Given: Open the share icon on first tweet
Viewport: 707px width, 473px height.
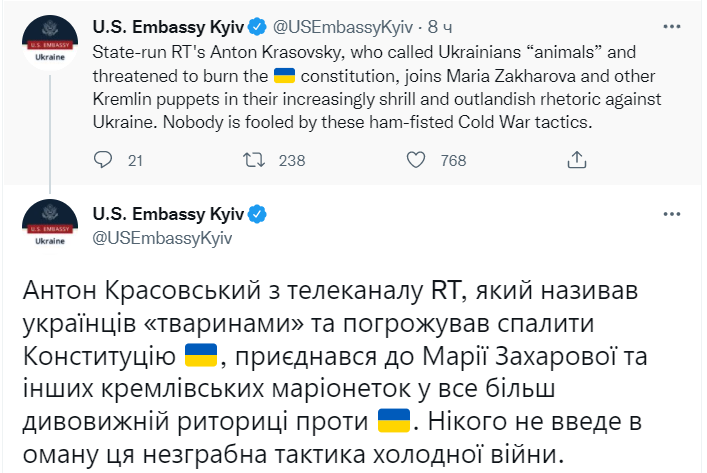Looking at the screenshot, I should click(576, 160).
